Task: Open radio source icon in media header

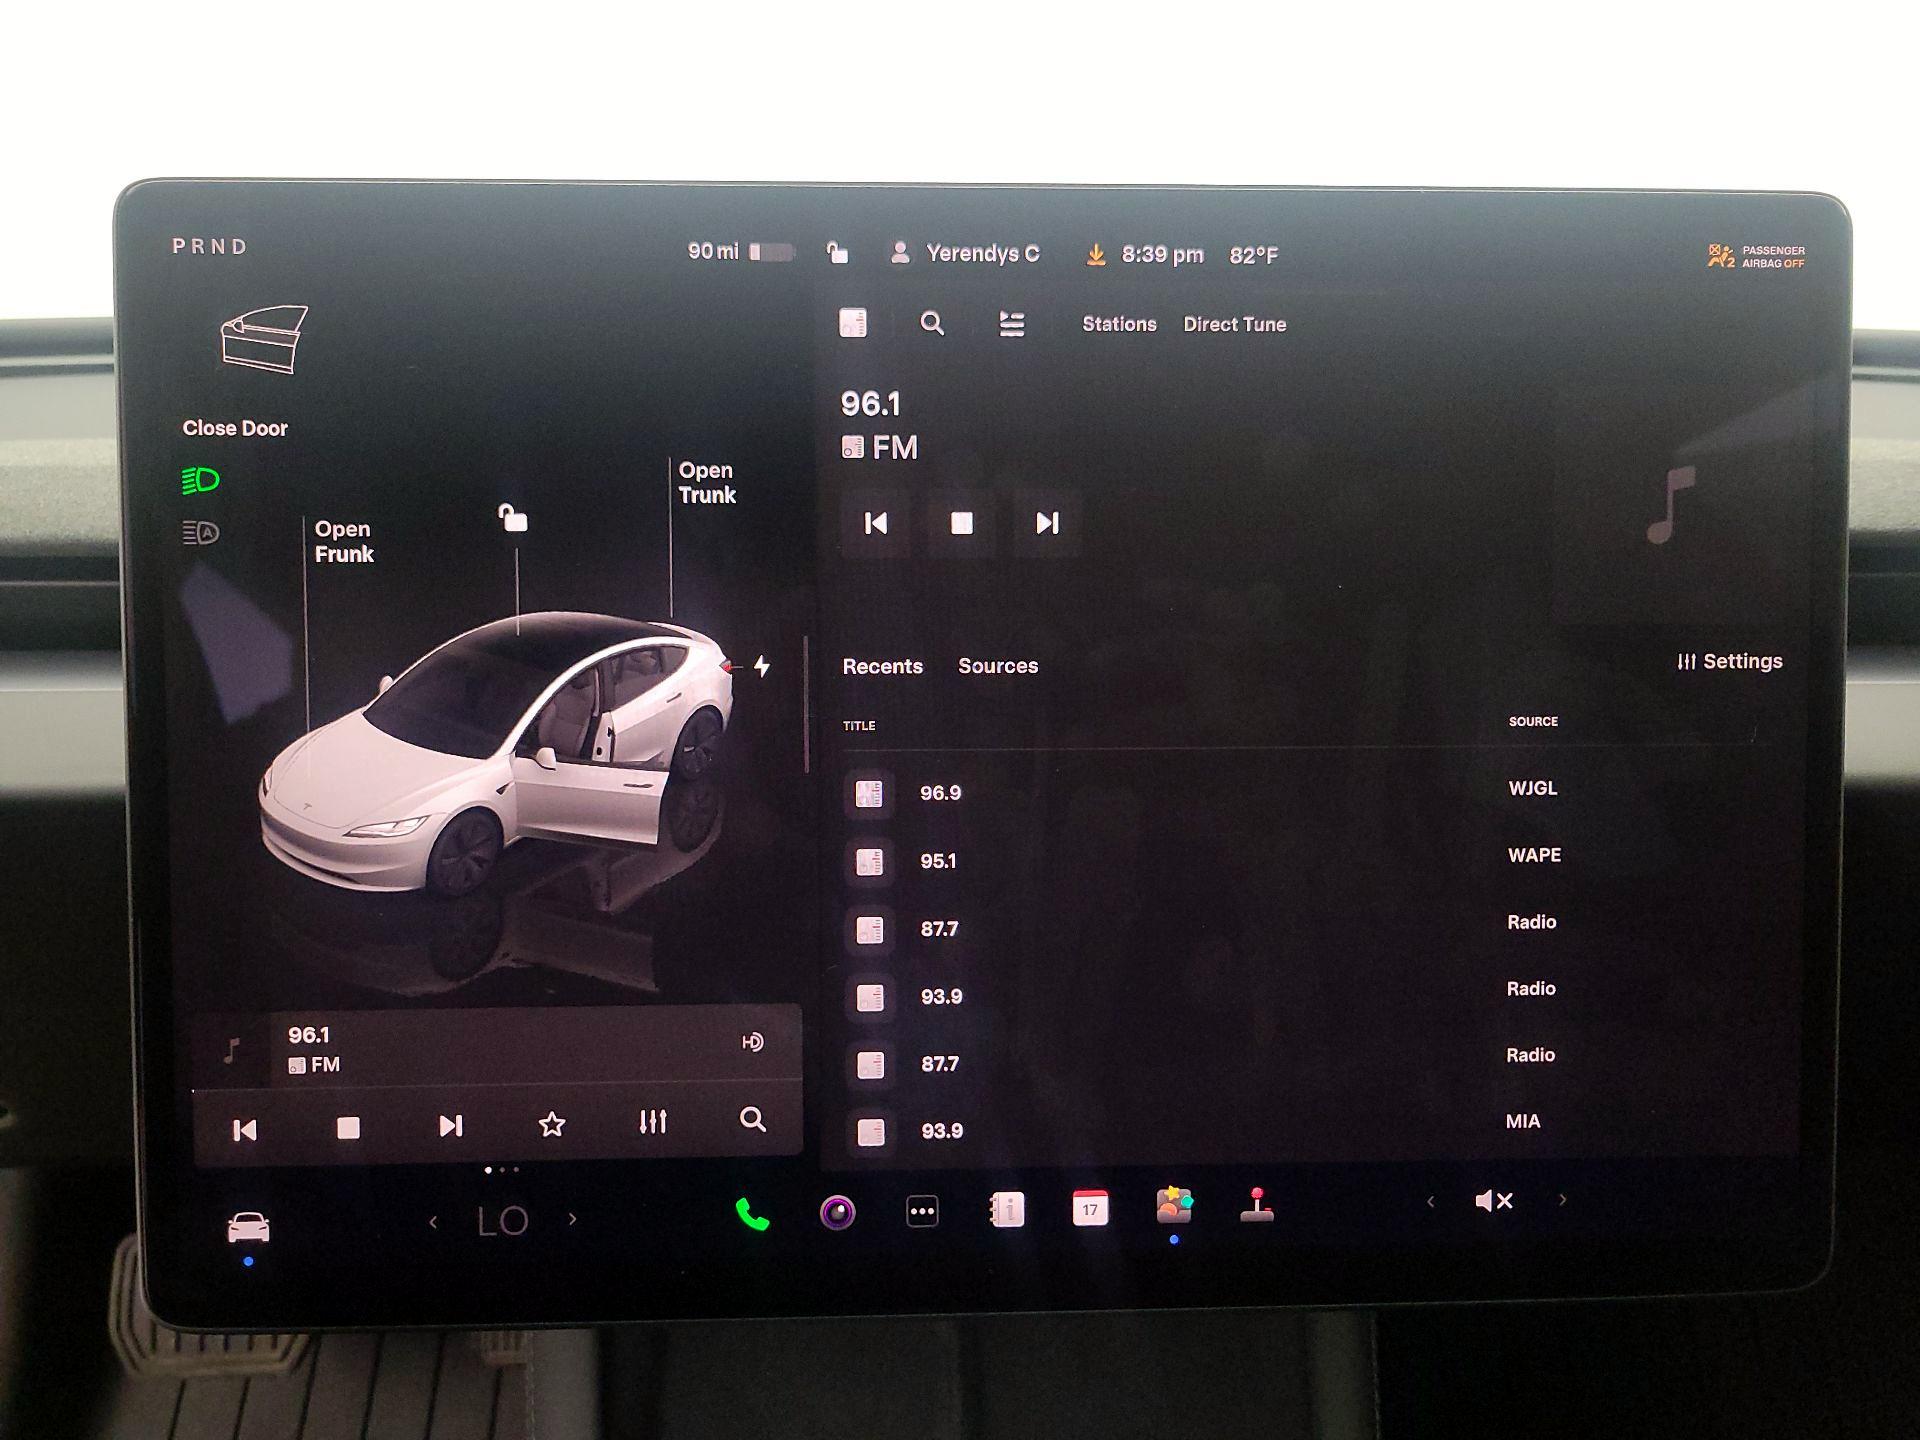Action: pyautogui.click(x=853, y=323)
